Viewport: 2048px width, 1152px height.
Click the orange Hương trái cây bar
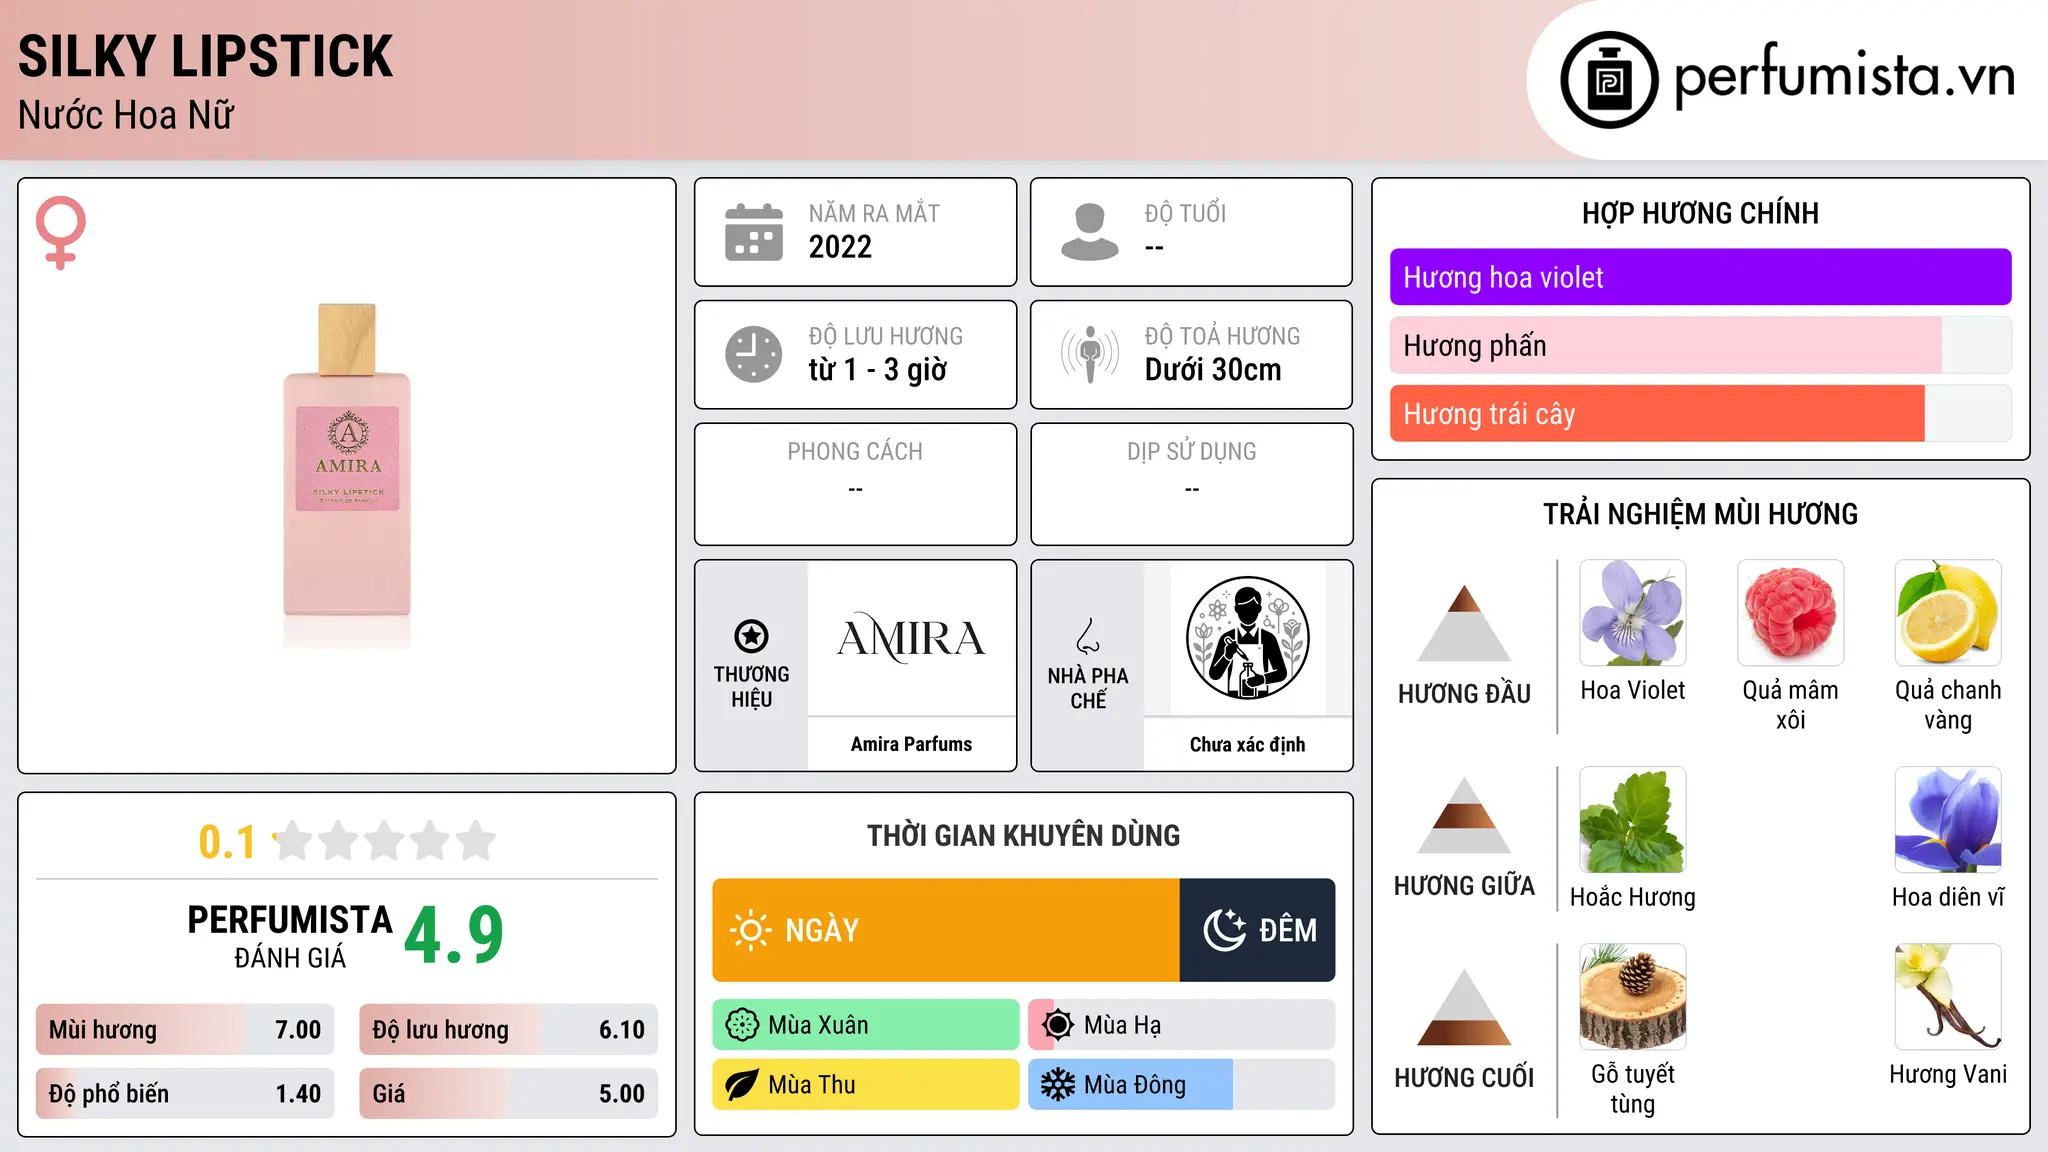(1700, 414)
